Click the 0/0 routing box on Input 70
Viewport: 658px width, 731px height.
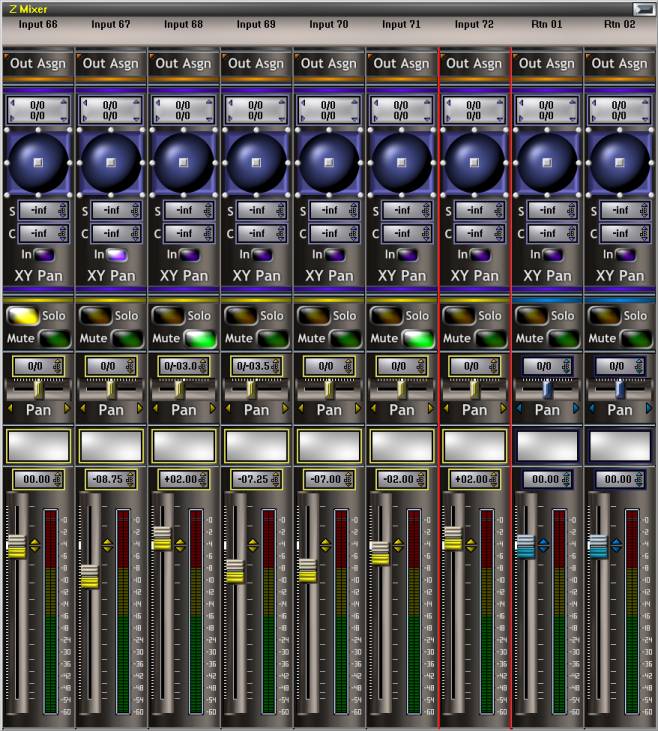tap(328, 108)
